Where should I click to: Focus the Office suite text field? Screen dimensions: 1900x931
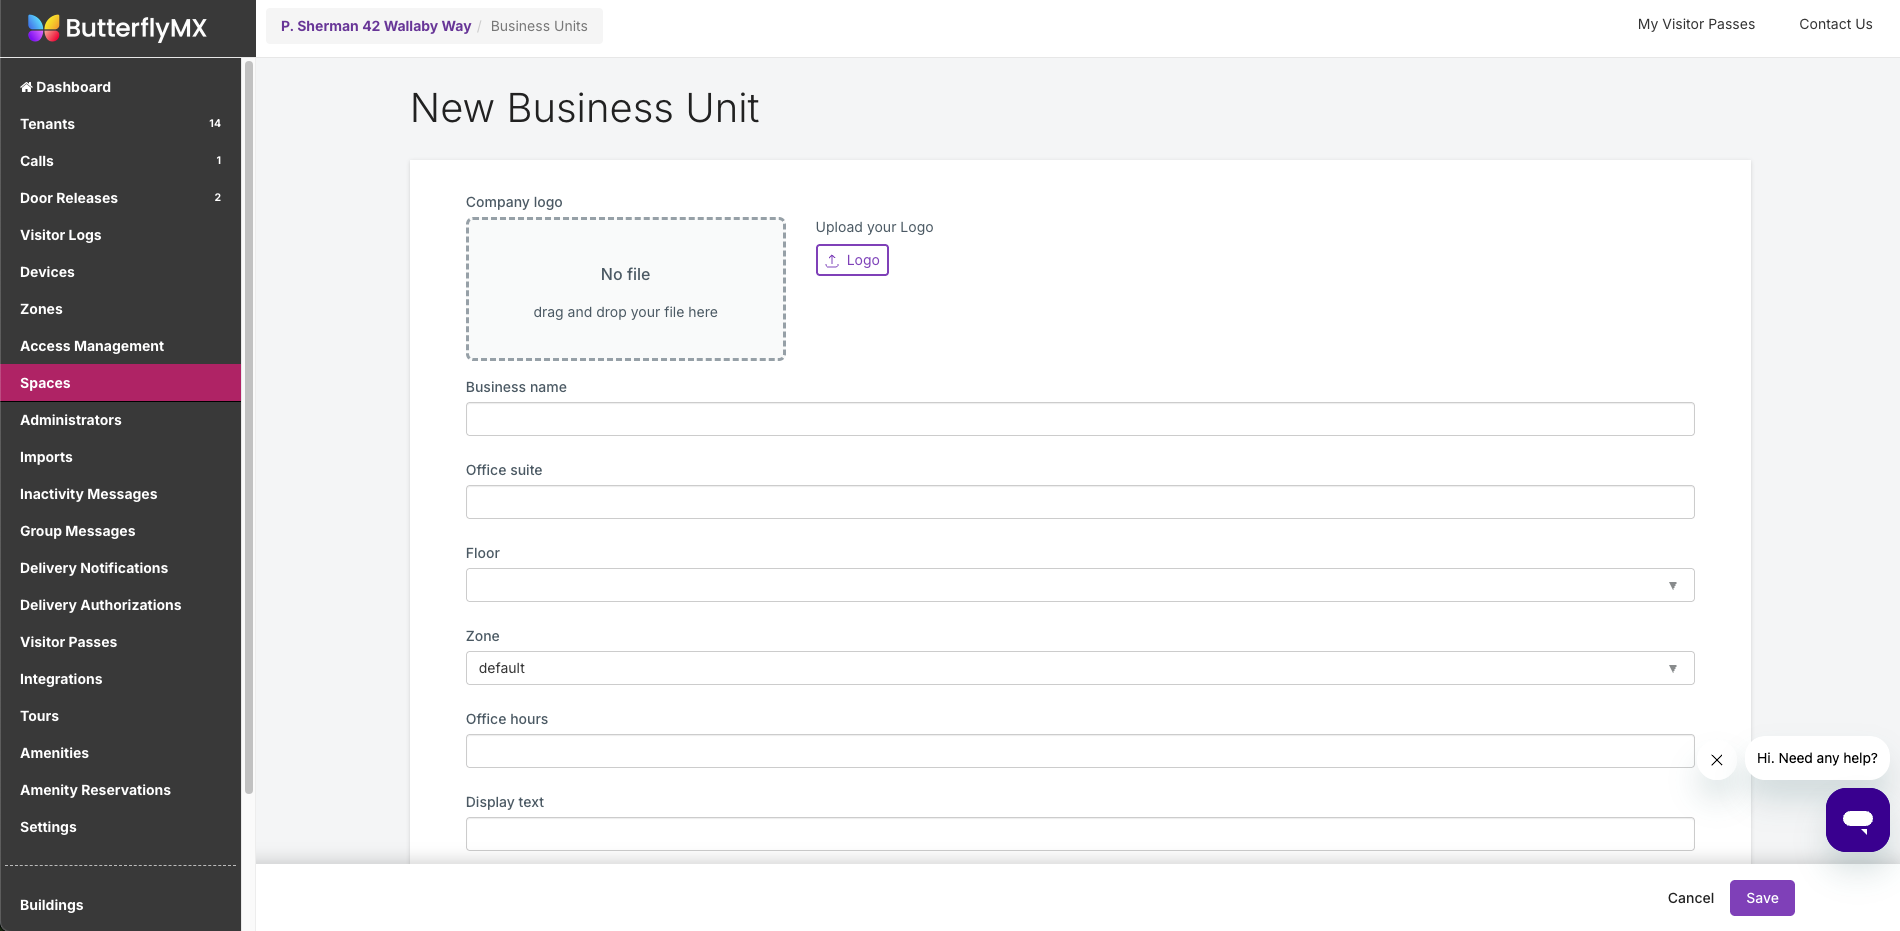tap(1079, 502)
